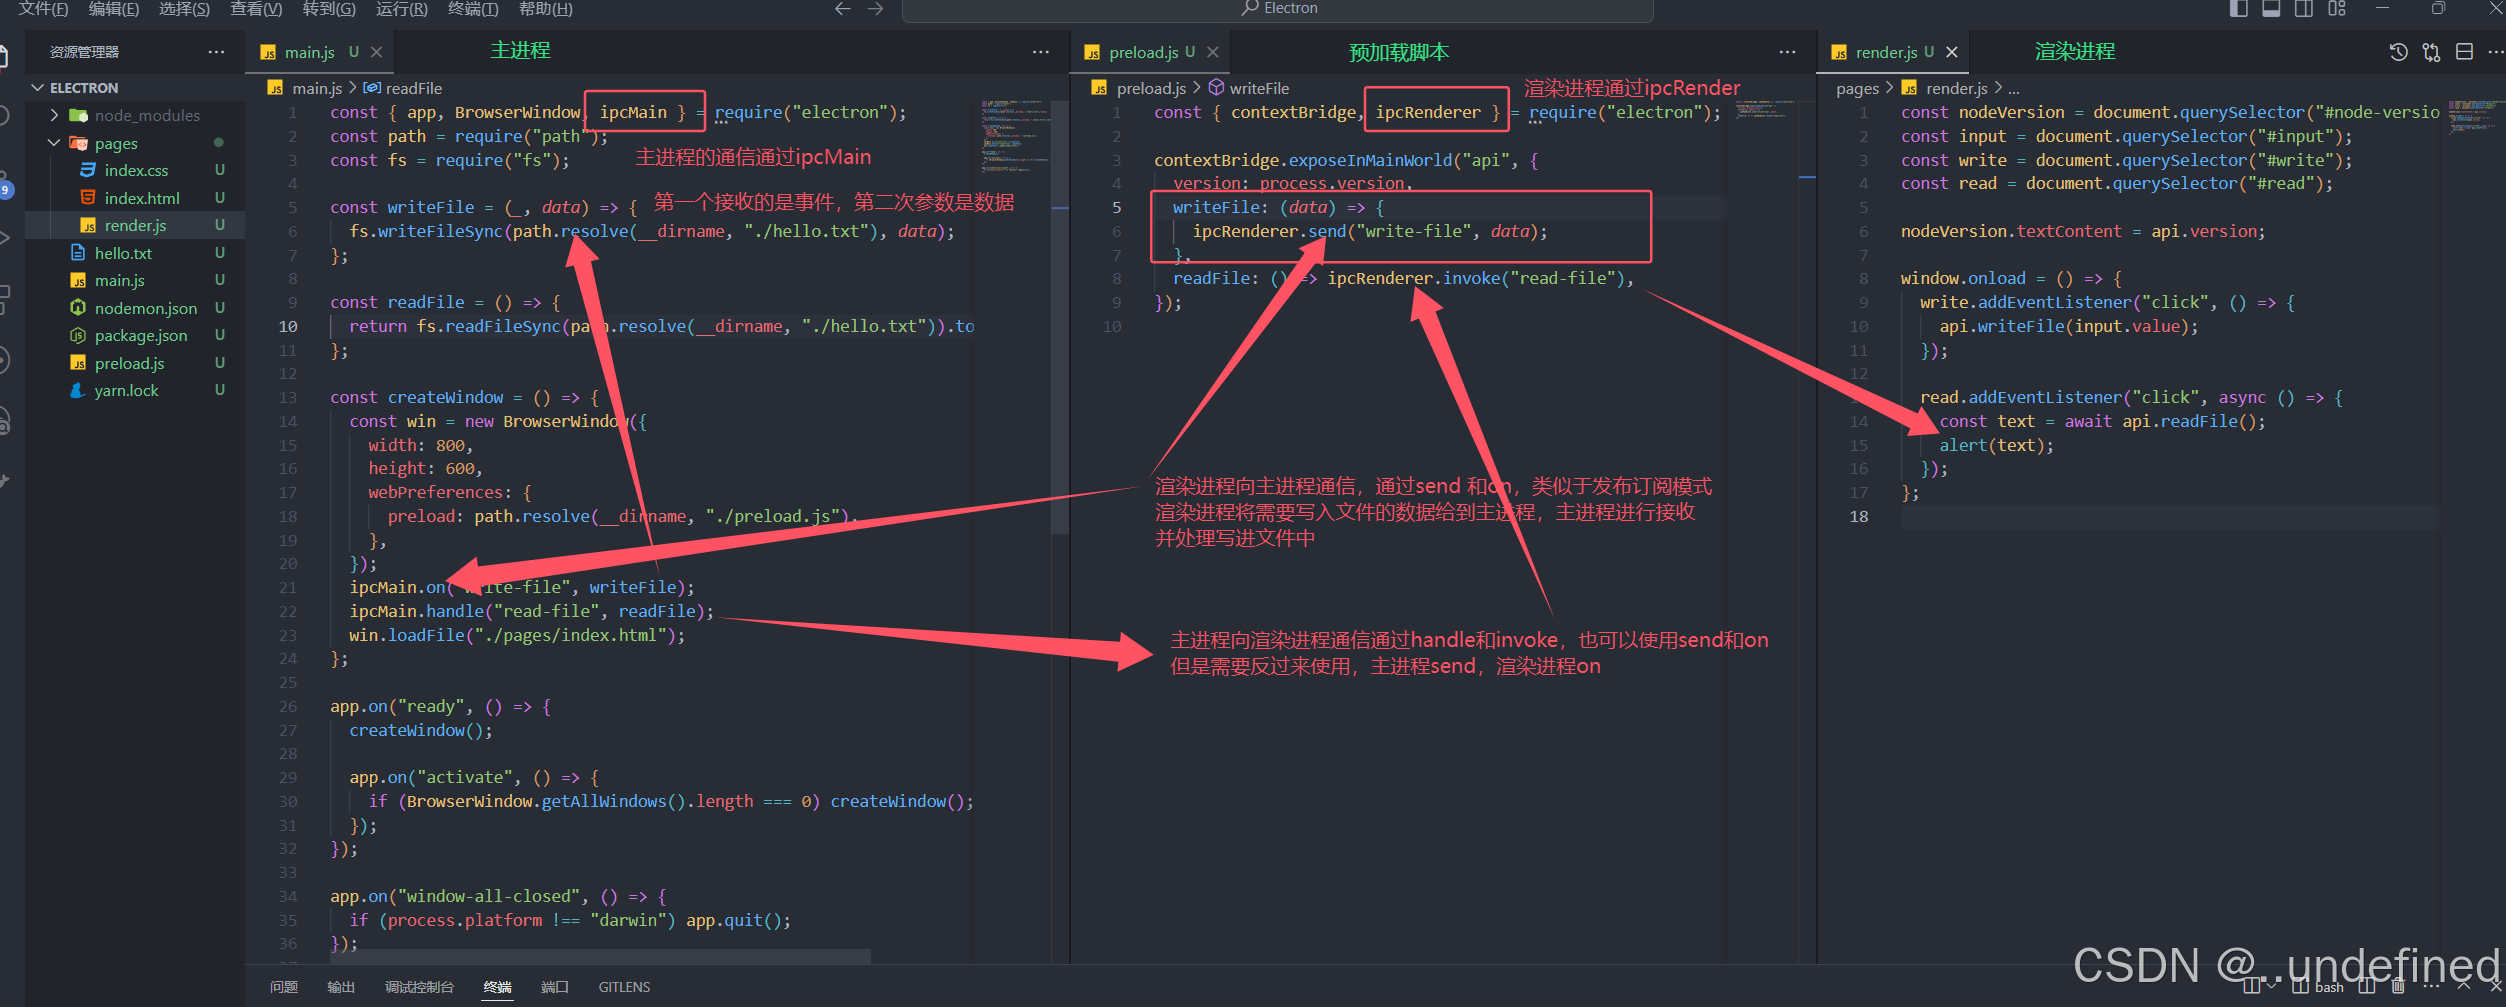Image resolution: width=2506 pixels, height=1007 pixels.
Task: Close the preload.js tab
Action: (1212, 52)
